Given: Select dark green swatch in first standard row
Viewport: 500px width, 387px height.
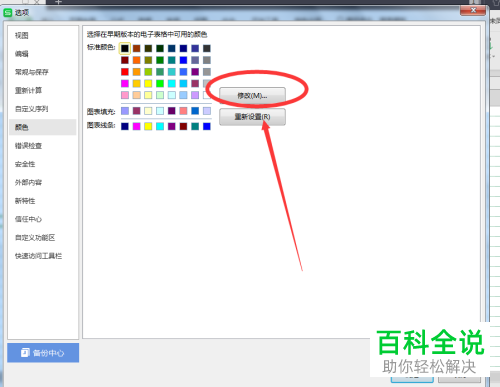Looking at the screenshot, I should [x=160, y=48].
